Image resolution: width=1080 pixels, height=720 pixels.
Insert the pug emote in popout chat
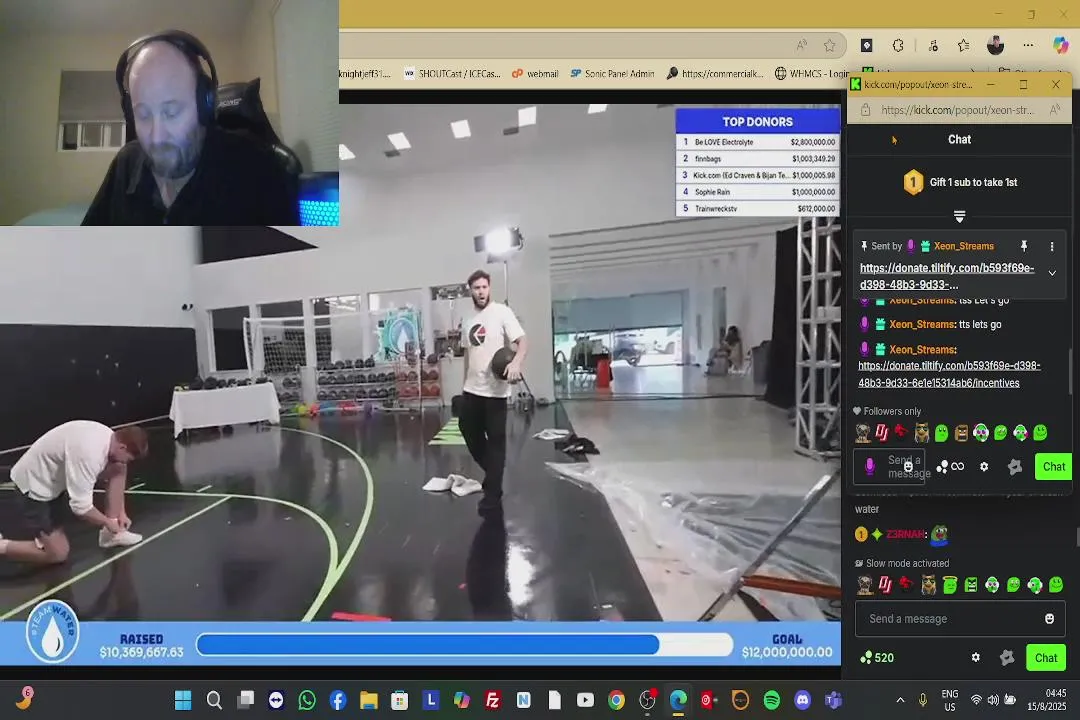point(862,433)
